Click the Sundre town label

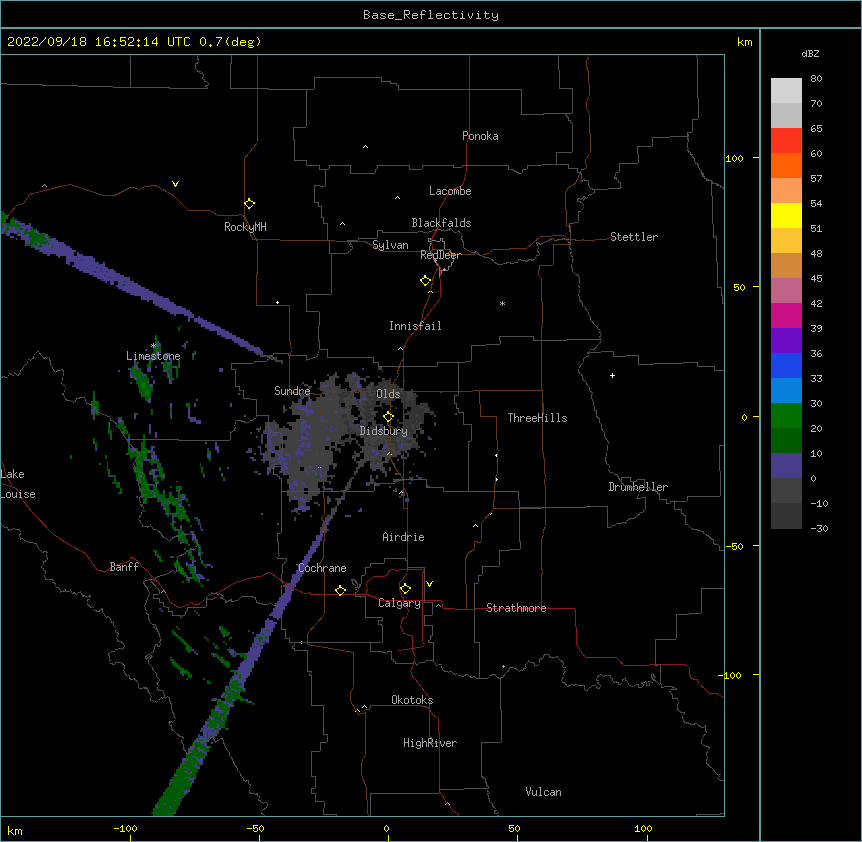click(292, 391)
